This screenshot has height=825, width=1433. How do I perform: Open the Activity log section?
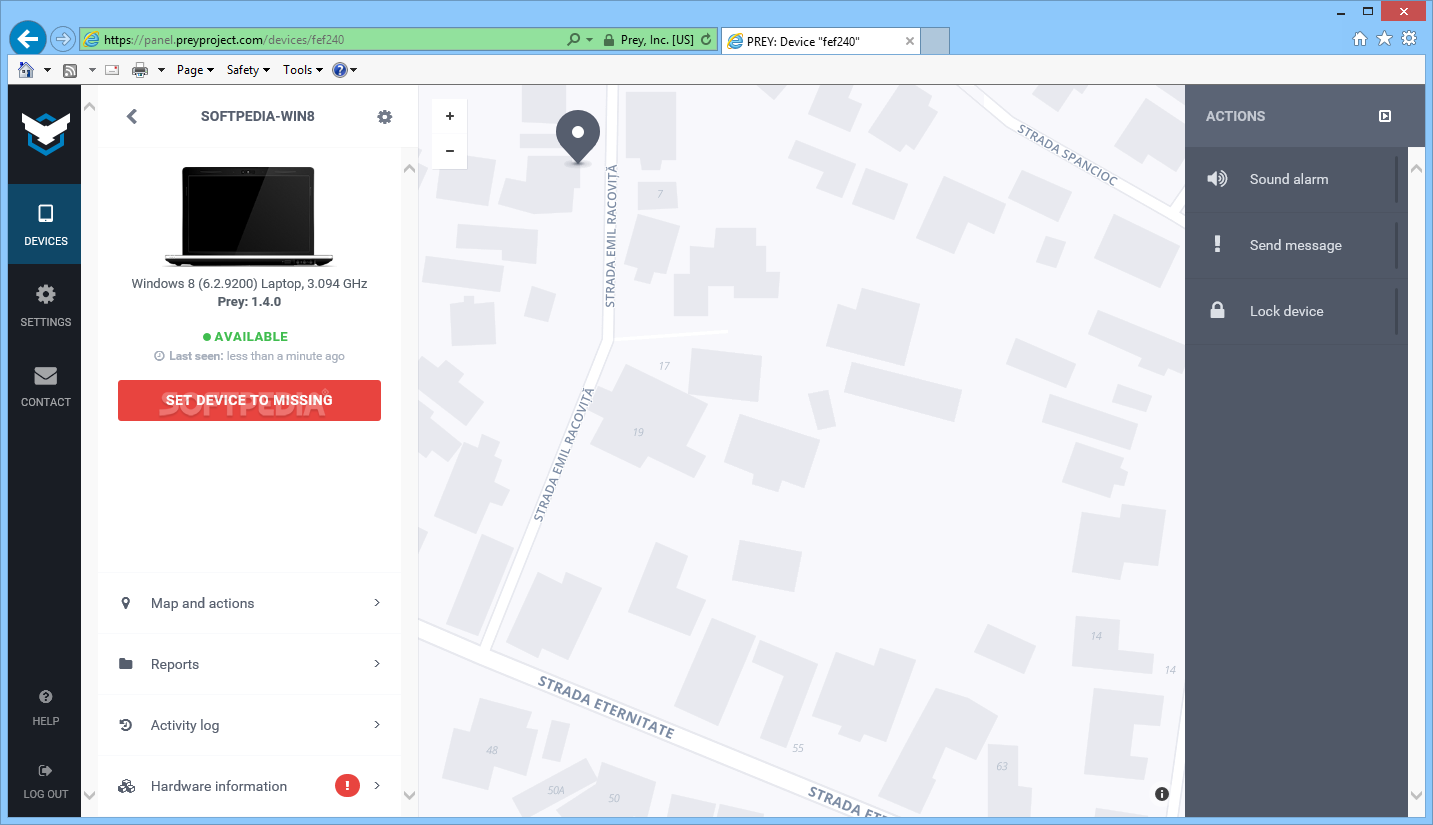coord(249,725)
